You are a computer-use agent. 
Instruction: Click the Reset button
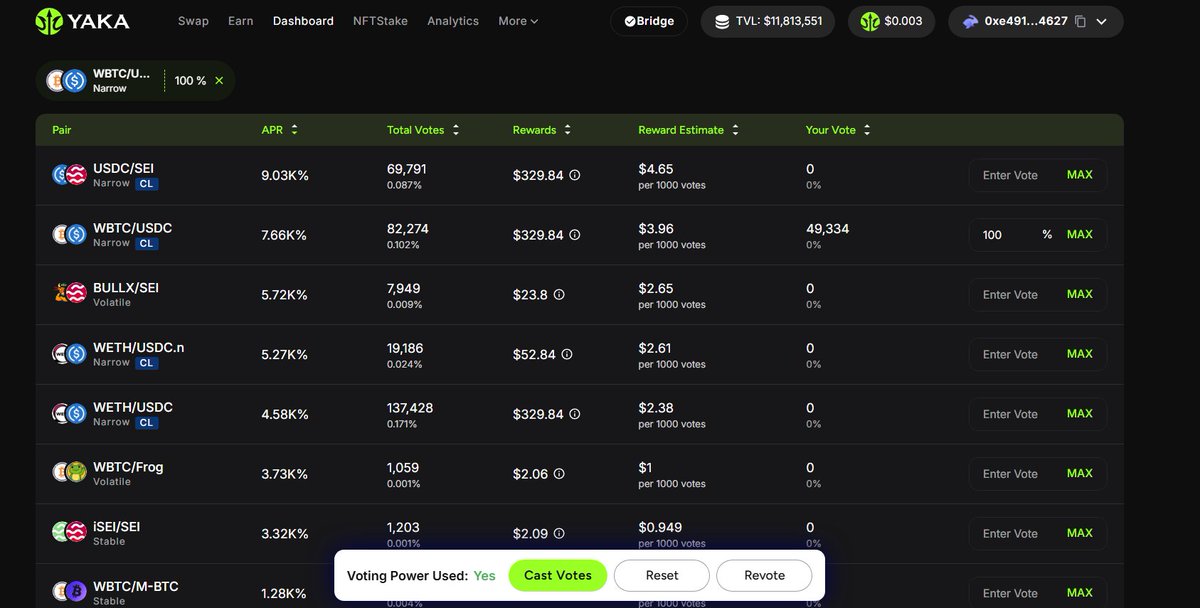(x=662, y=575)
